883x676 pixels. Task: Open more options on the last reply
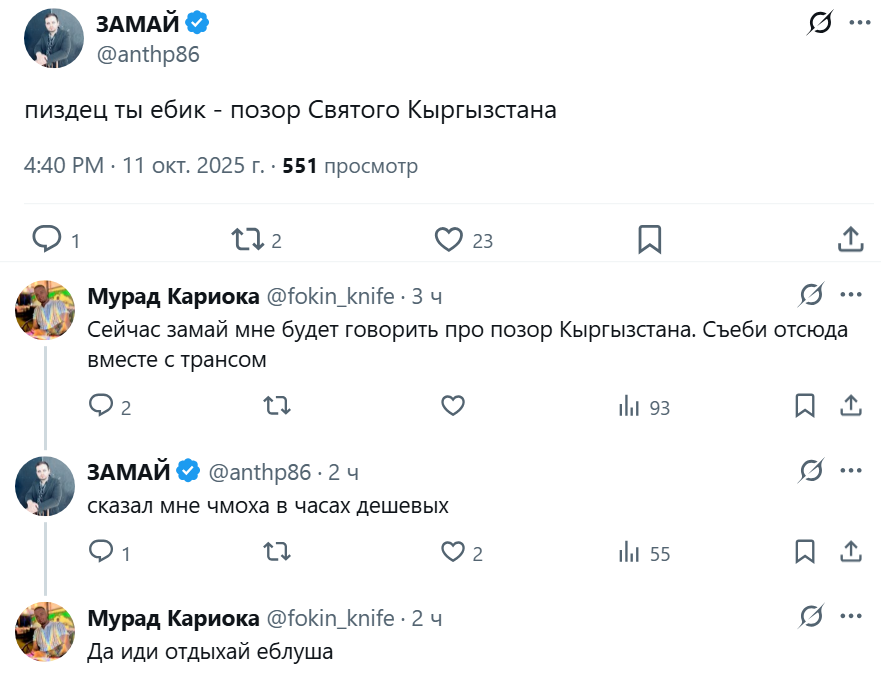pyautogui.click(x=850, y=618)
